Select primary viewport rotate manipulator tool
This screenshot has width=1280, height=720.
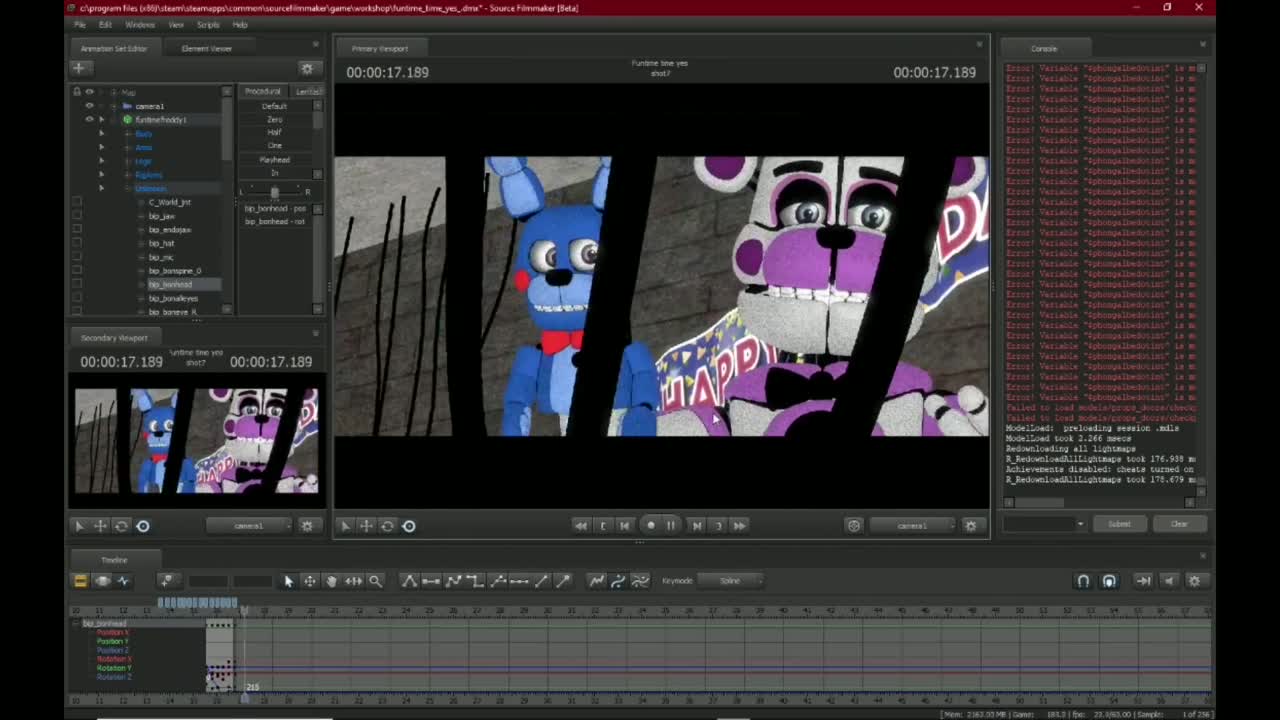(x=387, y=526)
